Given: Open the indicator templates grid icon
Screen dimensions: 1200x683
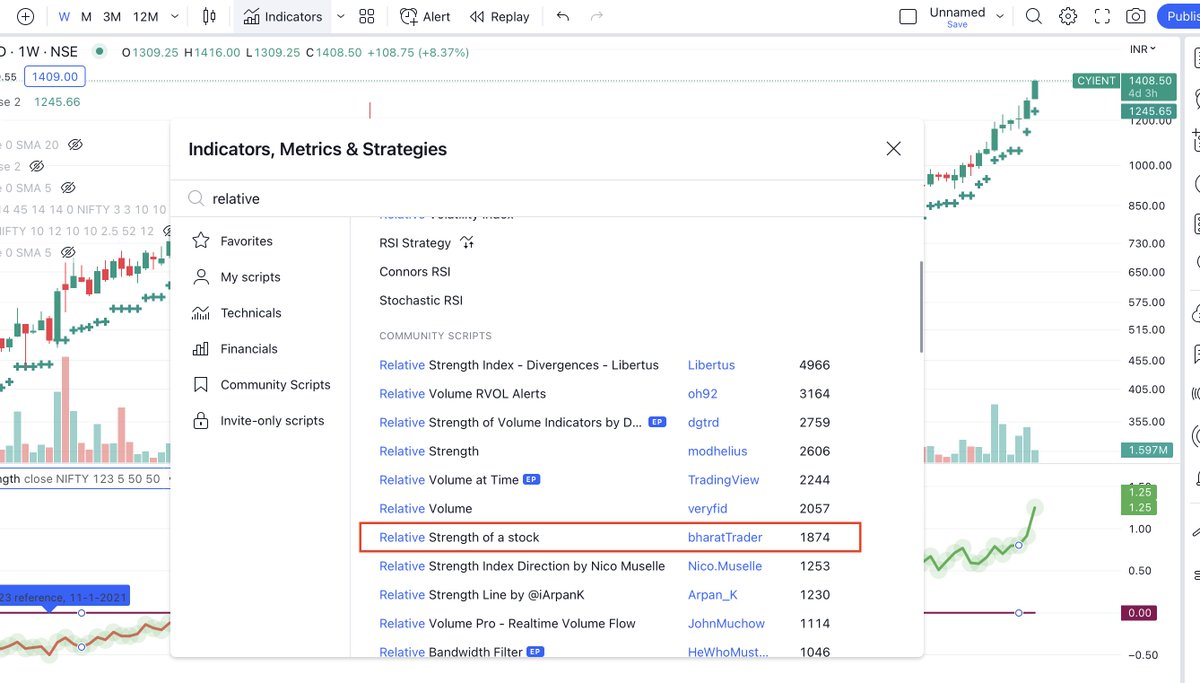Looking at the screenshot, I should 367,17.
